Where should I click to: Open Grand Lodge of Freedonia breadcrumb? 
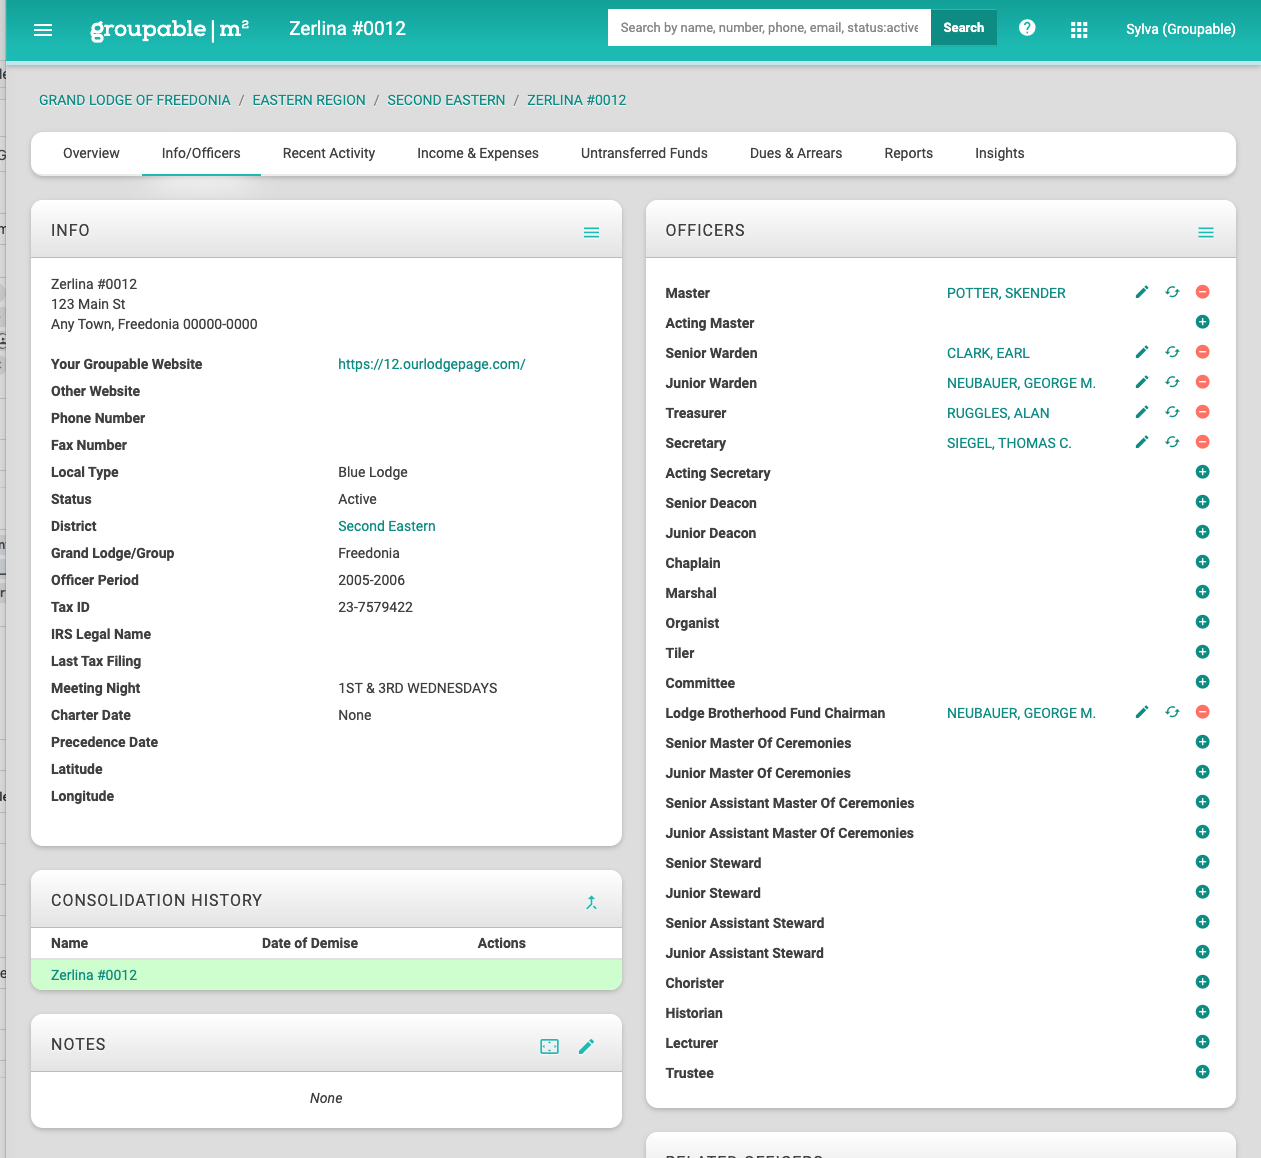(135, 100)
